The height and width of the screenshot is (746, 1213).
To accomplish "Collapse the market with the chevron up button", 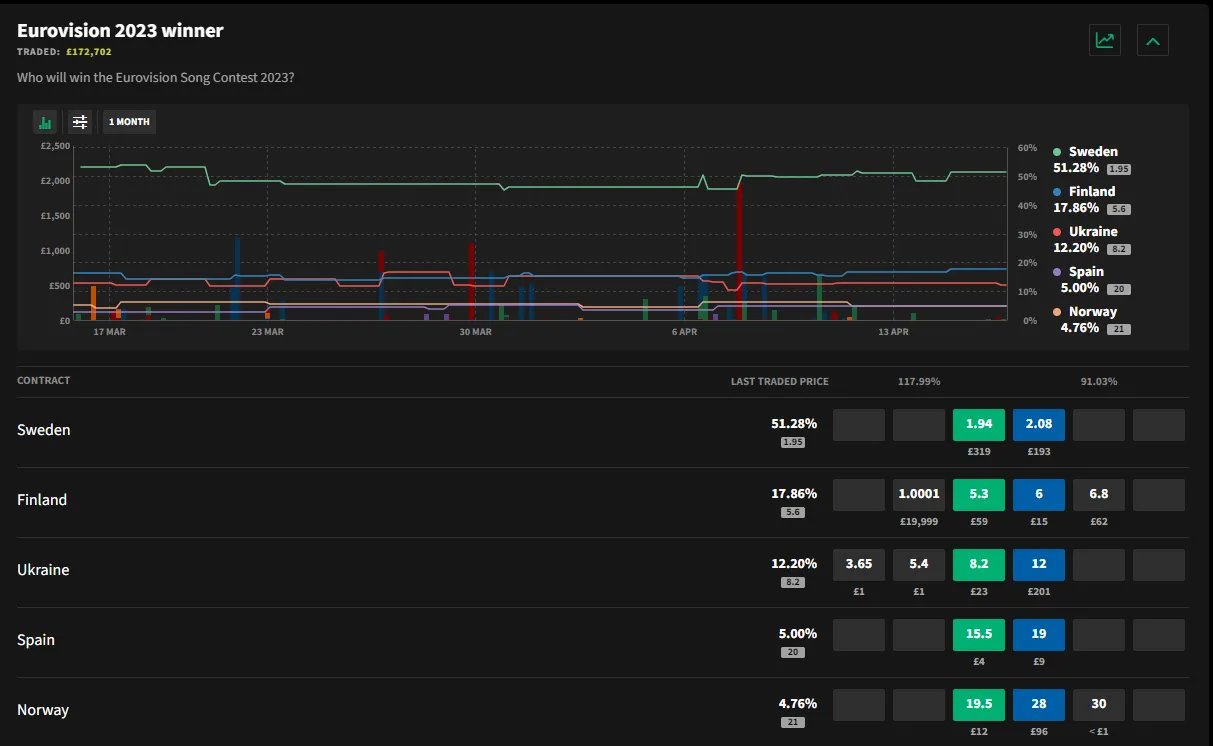I will click(x=1152, y=41).
